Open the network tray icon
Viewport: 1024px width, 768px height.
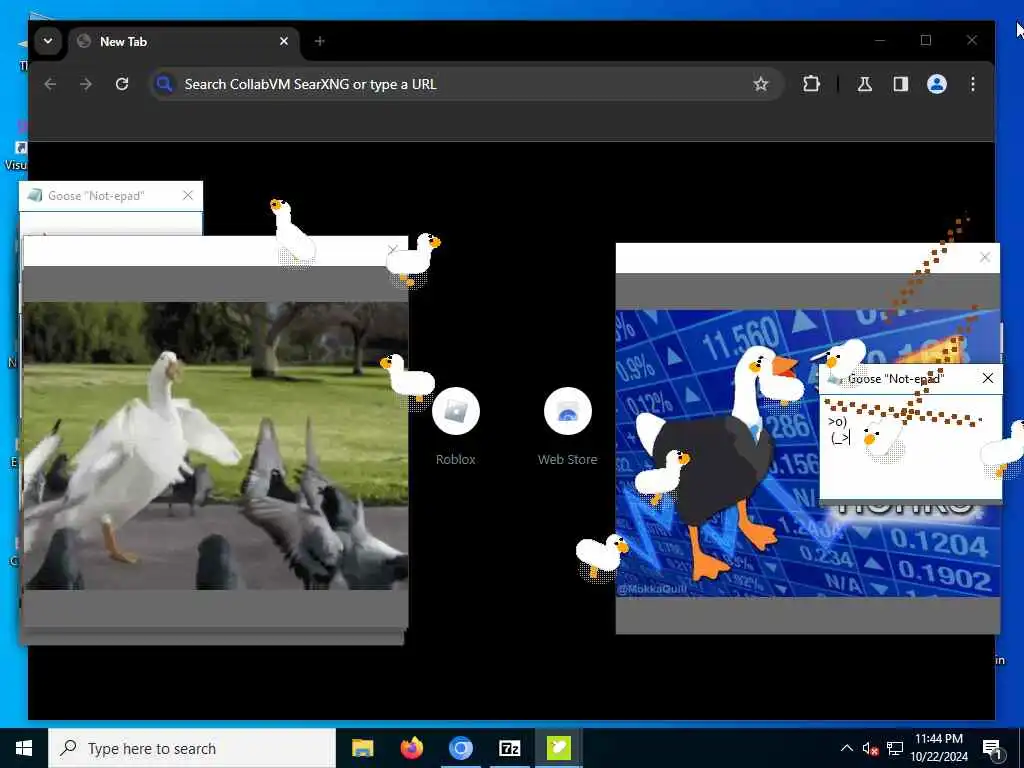[x=895, y=748]
